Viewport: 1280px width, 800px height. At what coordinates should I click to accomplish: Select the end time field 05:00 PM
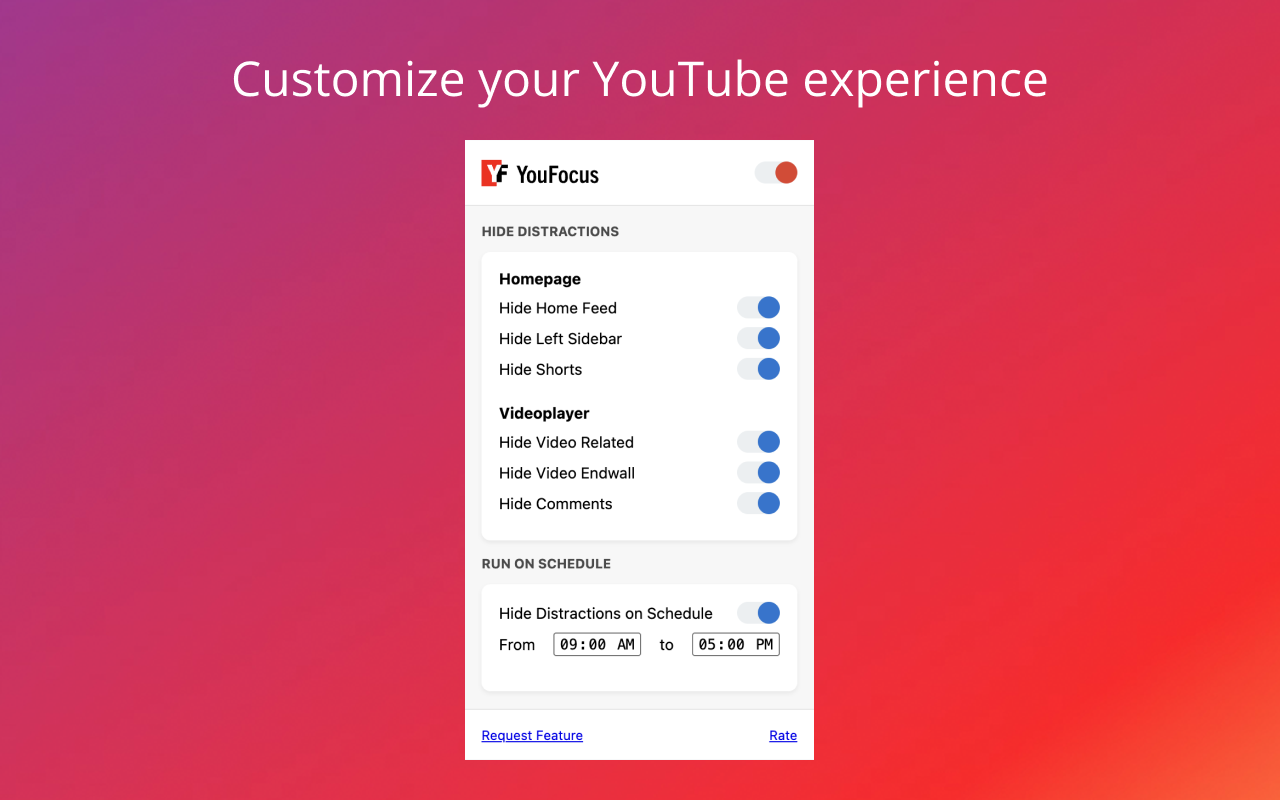[x=736, y=645]
